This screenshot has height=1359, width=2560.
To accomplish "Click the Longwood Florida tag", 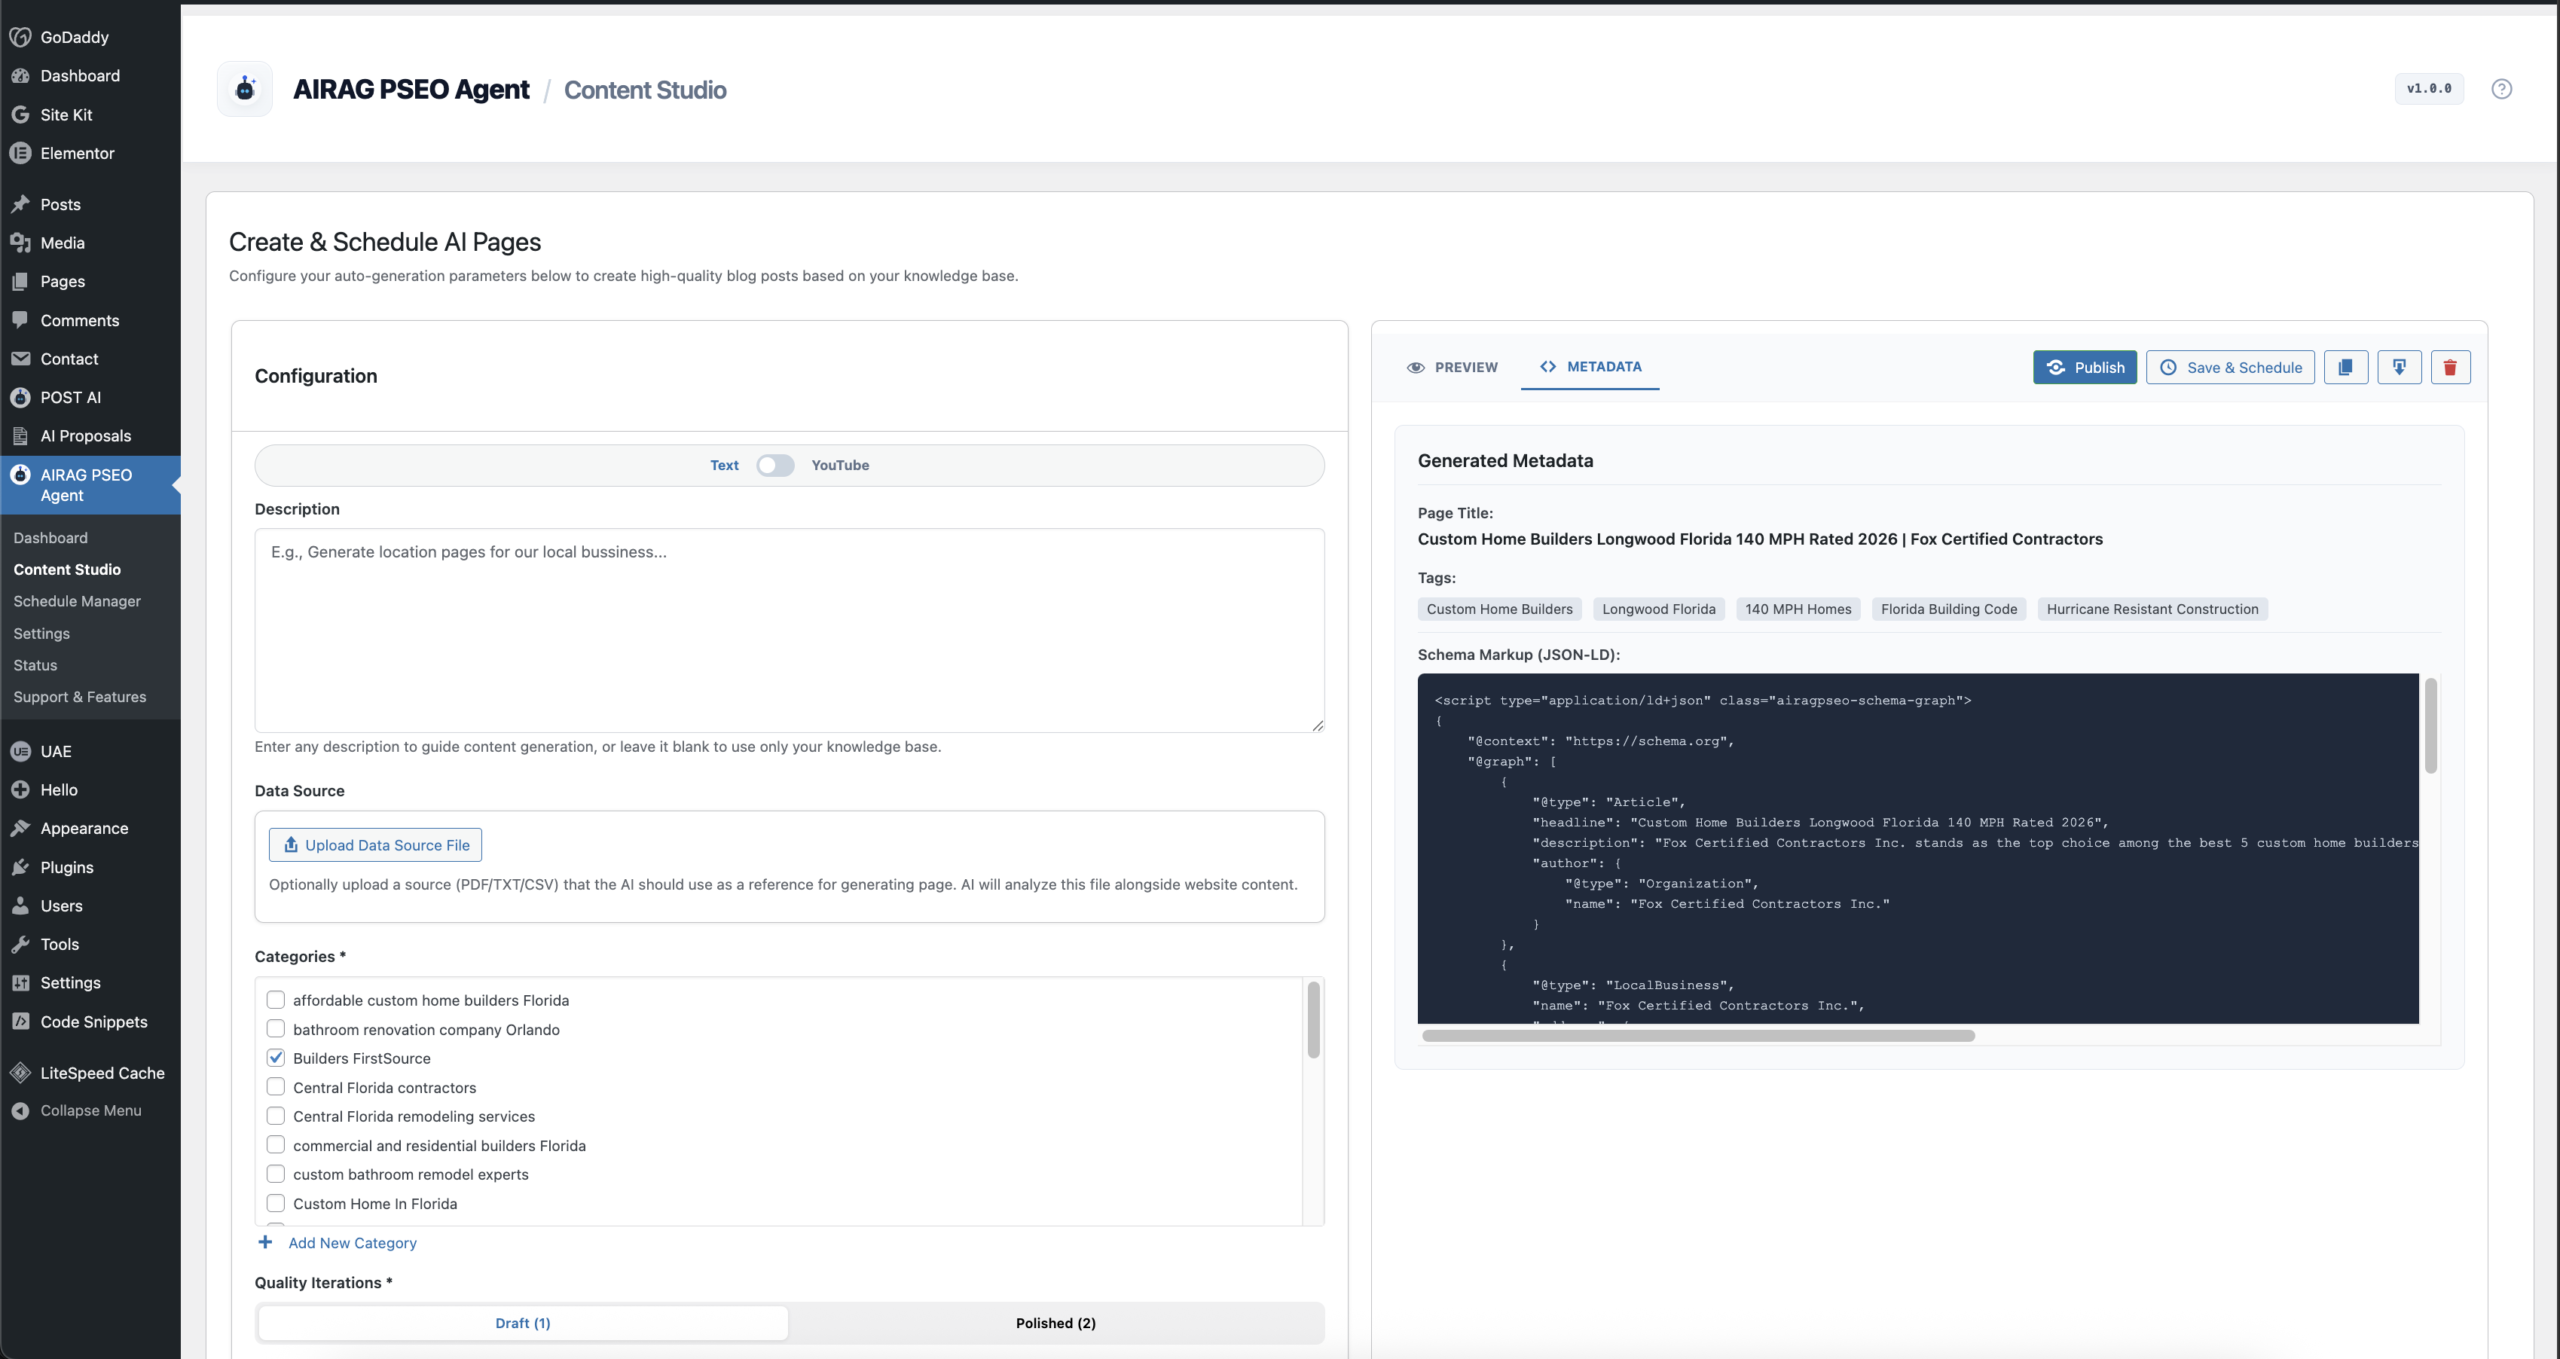I will pos(1659,609).
